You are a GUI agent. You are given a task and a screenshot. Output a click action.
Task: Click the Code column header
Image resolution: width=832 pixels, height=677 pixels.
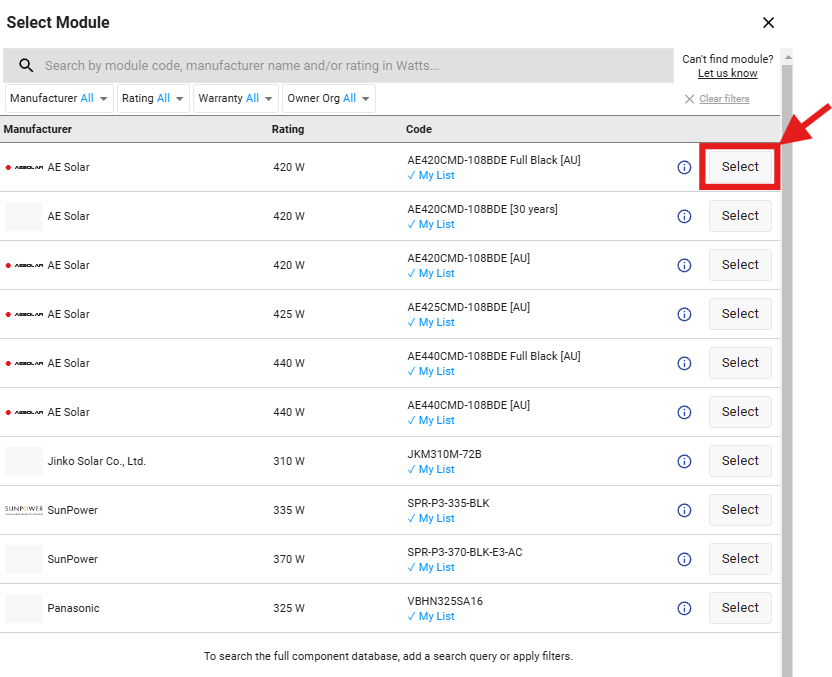point(419,129)
